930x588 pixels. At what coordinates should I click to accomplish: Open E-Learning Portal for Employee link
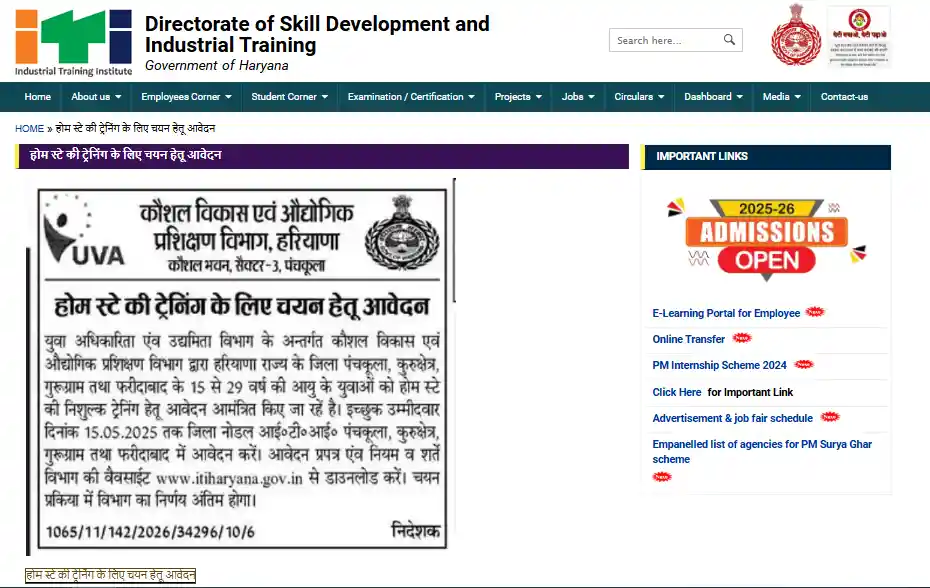(726, 313)
